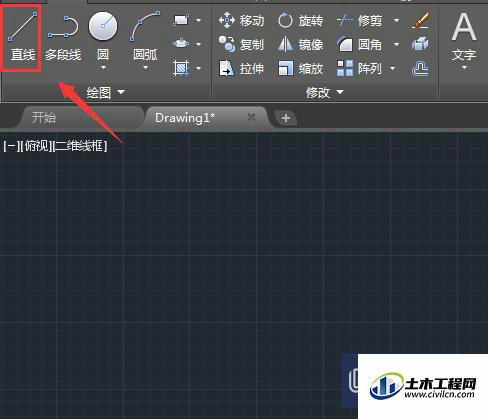Activate the Rotate (旋转) tool

(x=300, y=21)
